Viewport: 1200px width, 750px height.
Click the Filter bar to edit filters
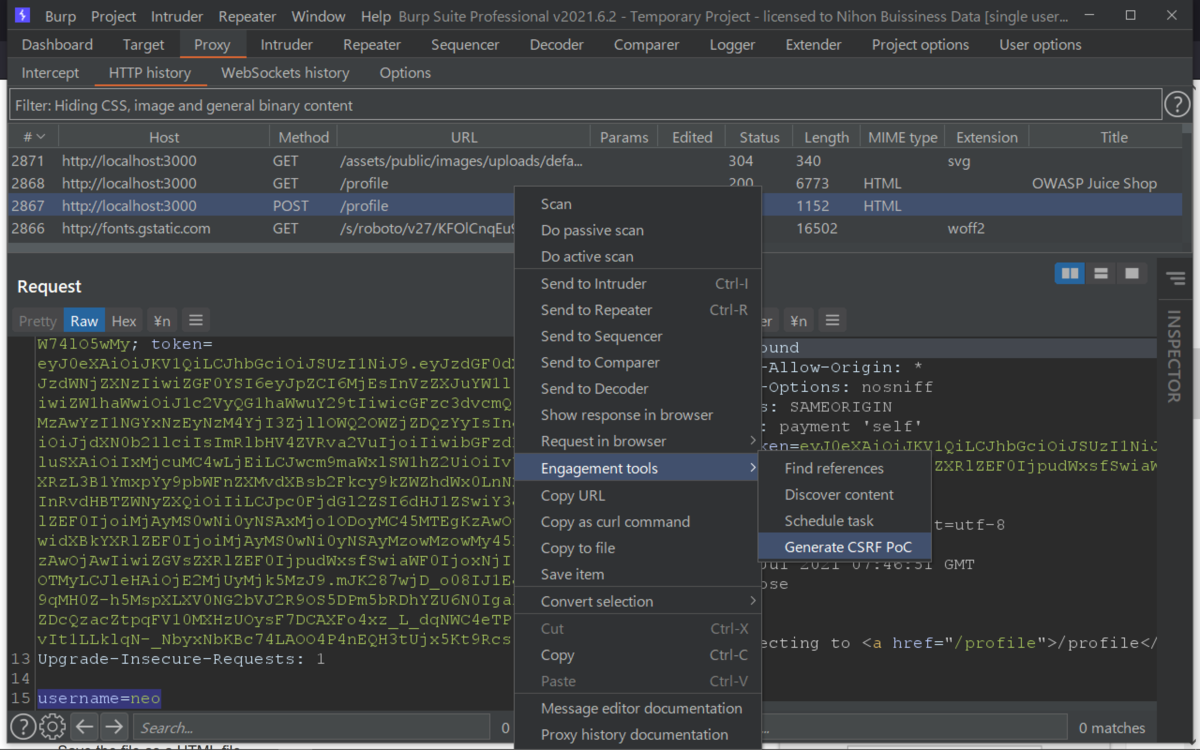[586, 105]
